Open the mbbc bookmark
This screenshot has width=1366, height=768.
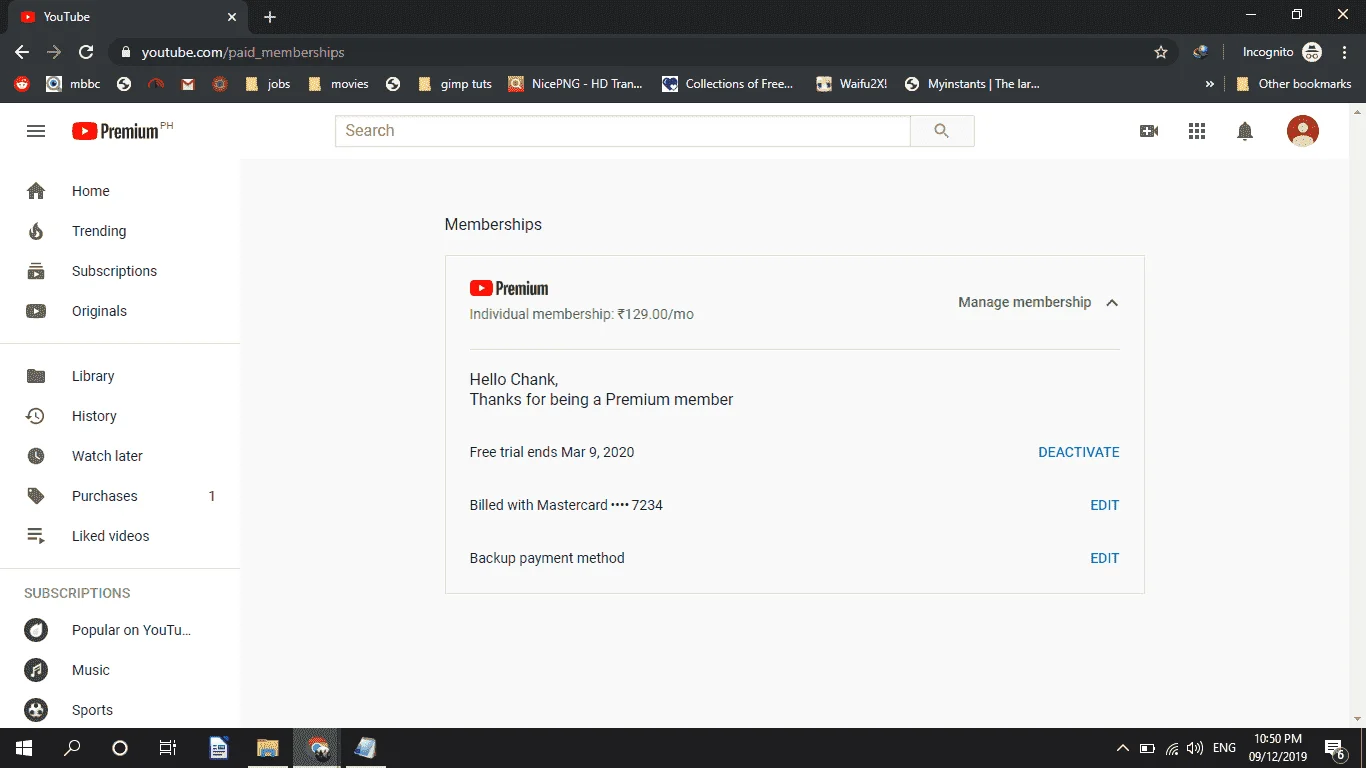click(73, 84)
